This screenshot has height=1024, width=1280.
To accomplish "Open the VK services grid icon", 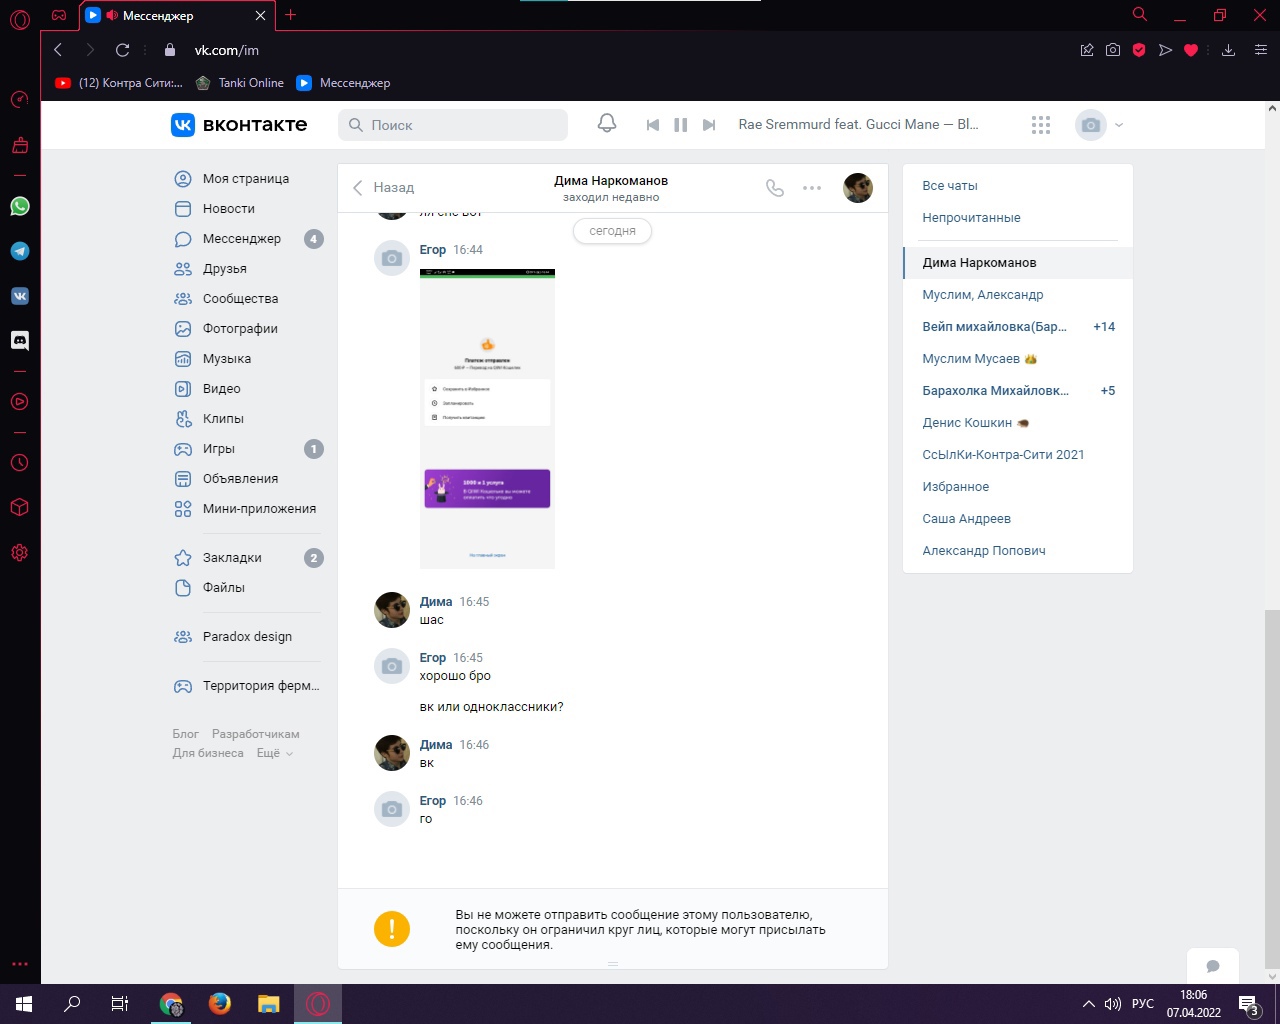I will 1041,125.
